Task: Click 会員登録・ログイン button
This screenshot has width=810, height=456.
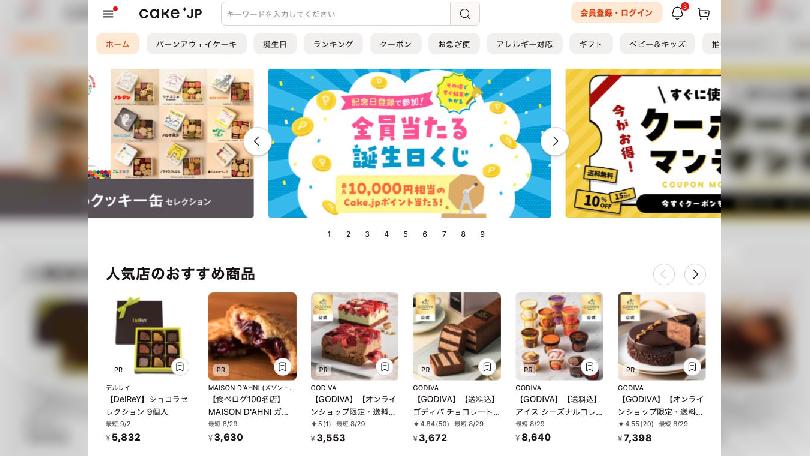Action: point(616,13)
